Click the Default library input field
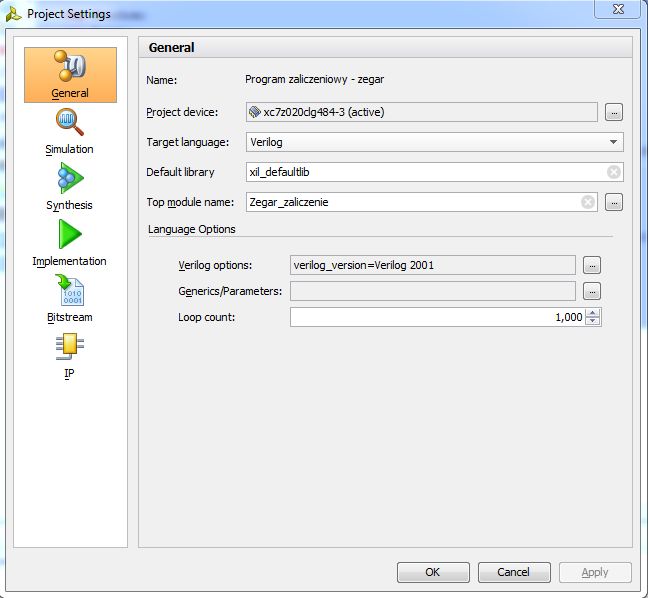This screenshot has height=598, width=648. pyautogui.click(x=434, y=172)
